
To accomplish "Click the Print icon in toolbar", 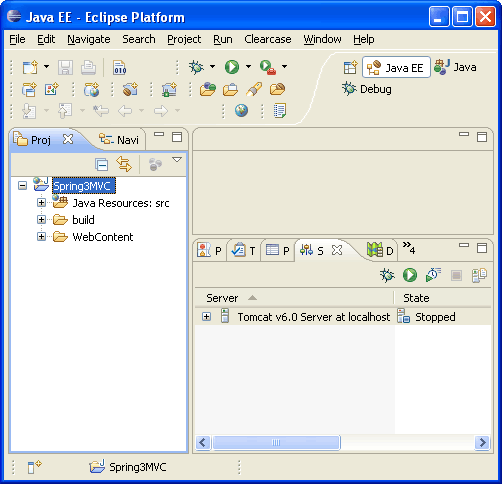I will tap(88, 67).
